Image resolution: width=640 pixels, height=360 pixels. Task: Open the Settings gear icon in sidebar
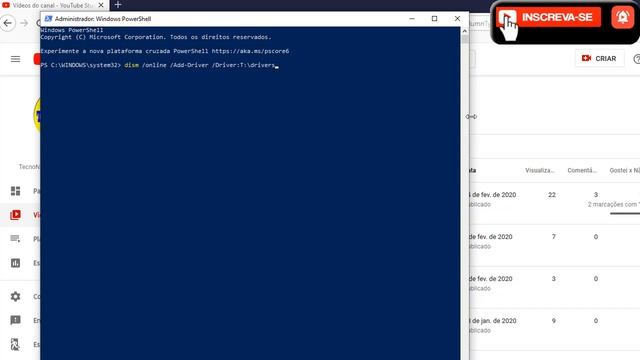(x=16, y=296)
